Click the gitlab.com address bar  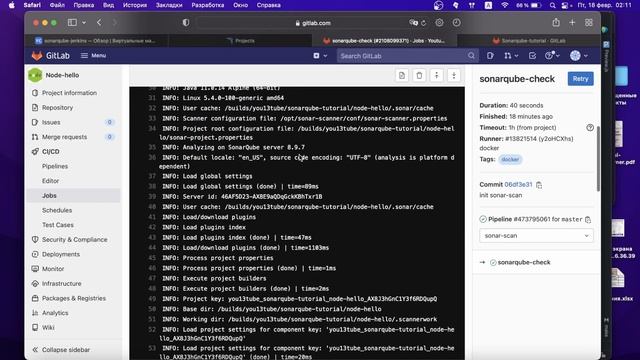313,23
